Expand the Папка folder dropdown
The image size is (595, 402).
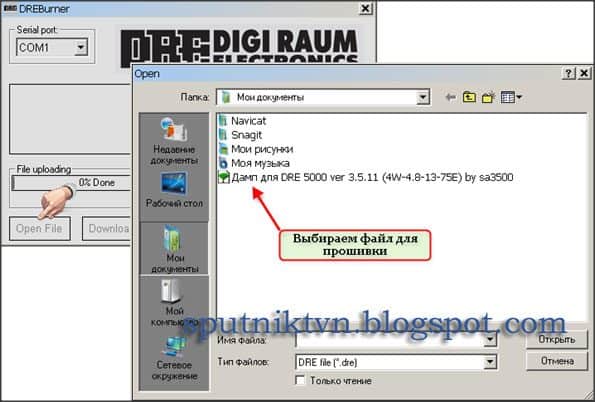(422, 98)
